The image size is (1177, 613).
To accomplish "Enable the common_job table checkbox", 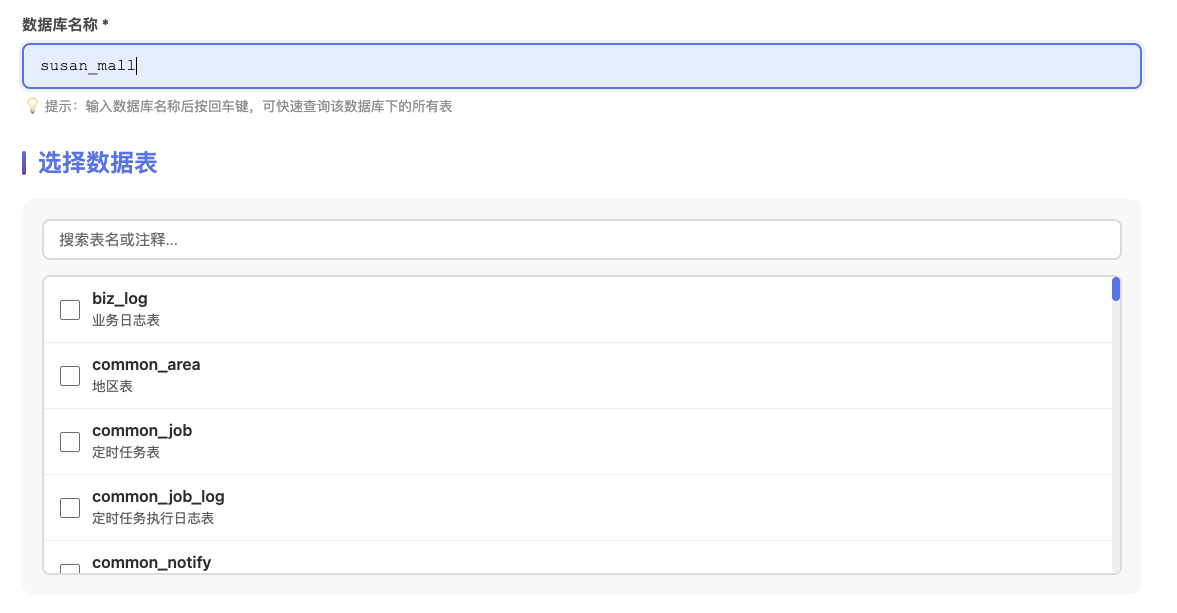I will pos(70,442).
